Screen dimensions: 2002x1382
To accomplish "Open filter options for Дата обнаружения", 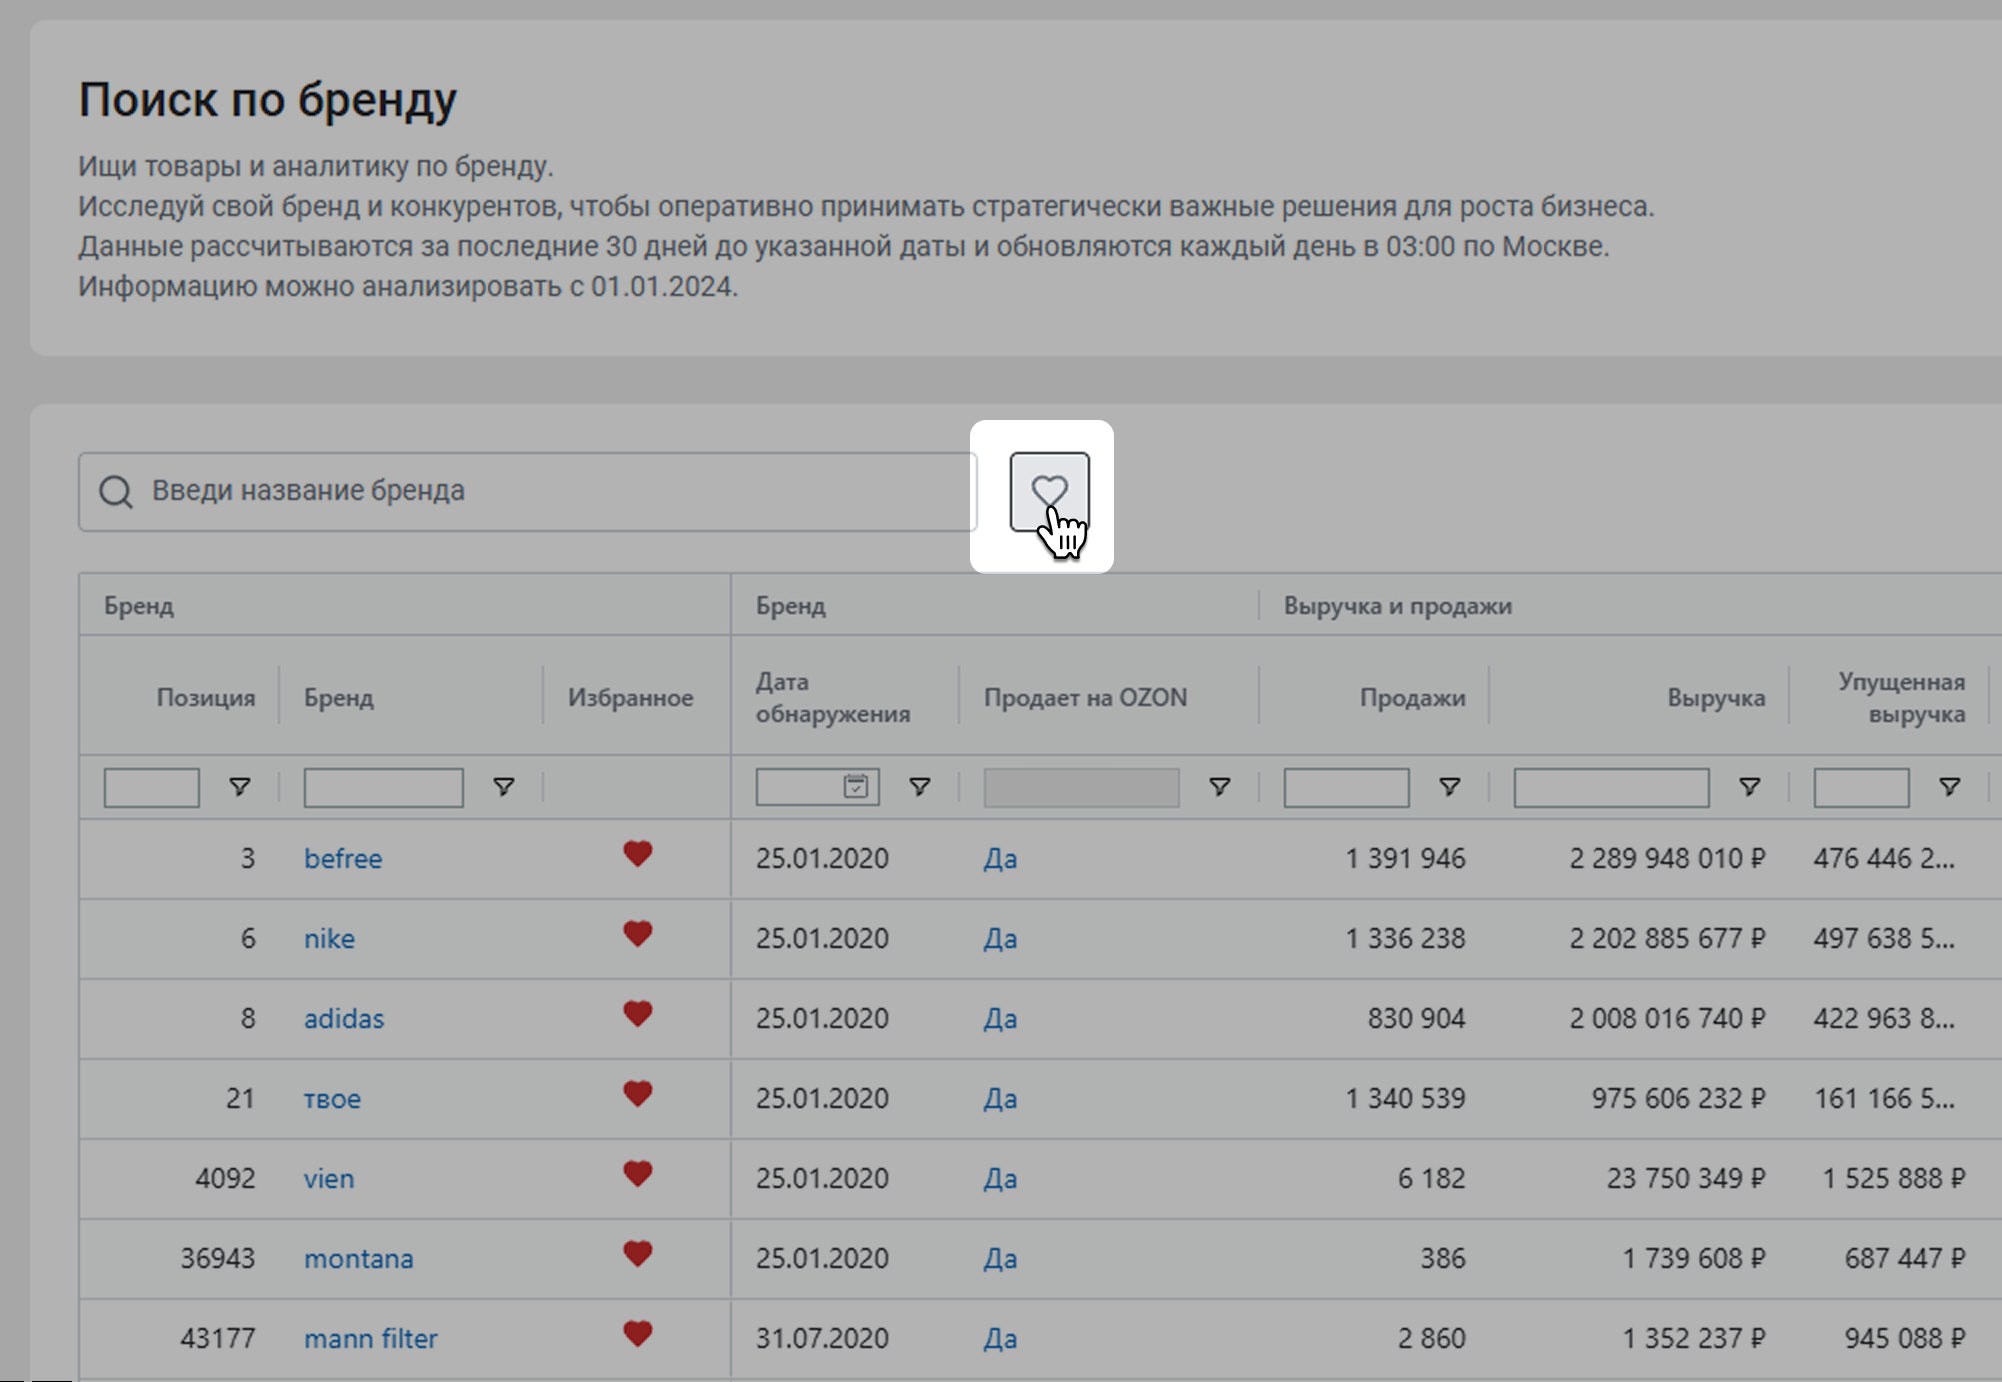I will [x=920, y=787].
